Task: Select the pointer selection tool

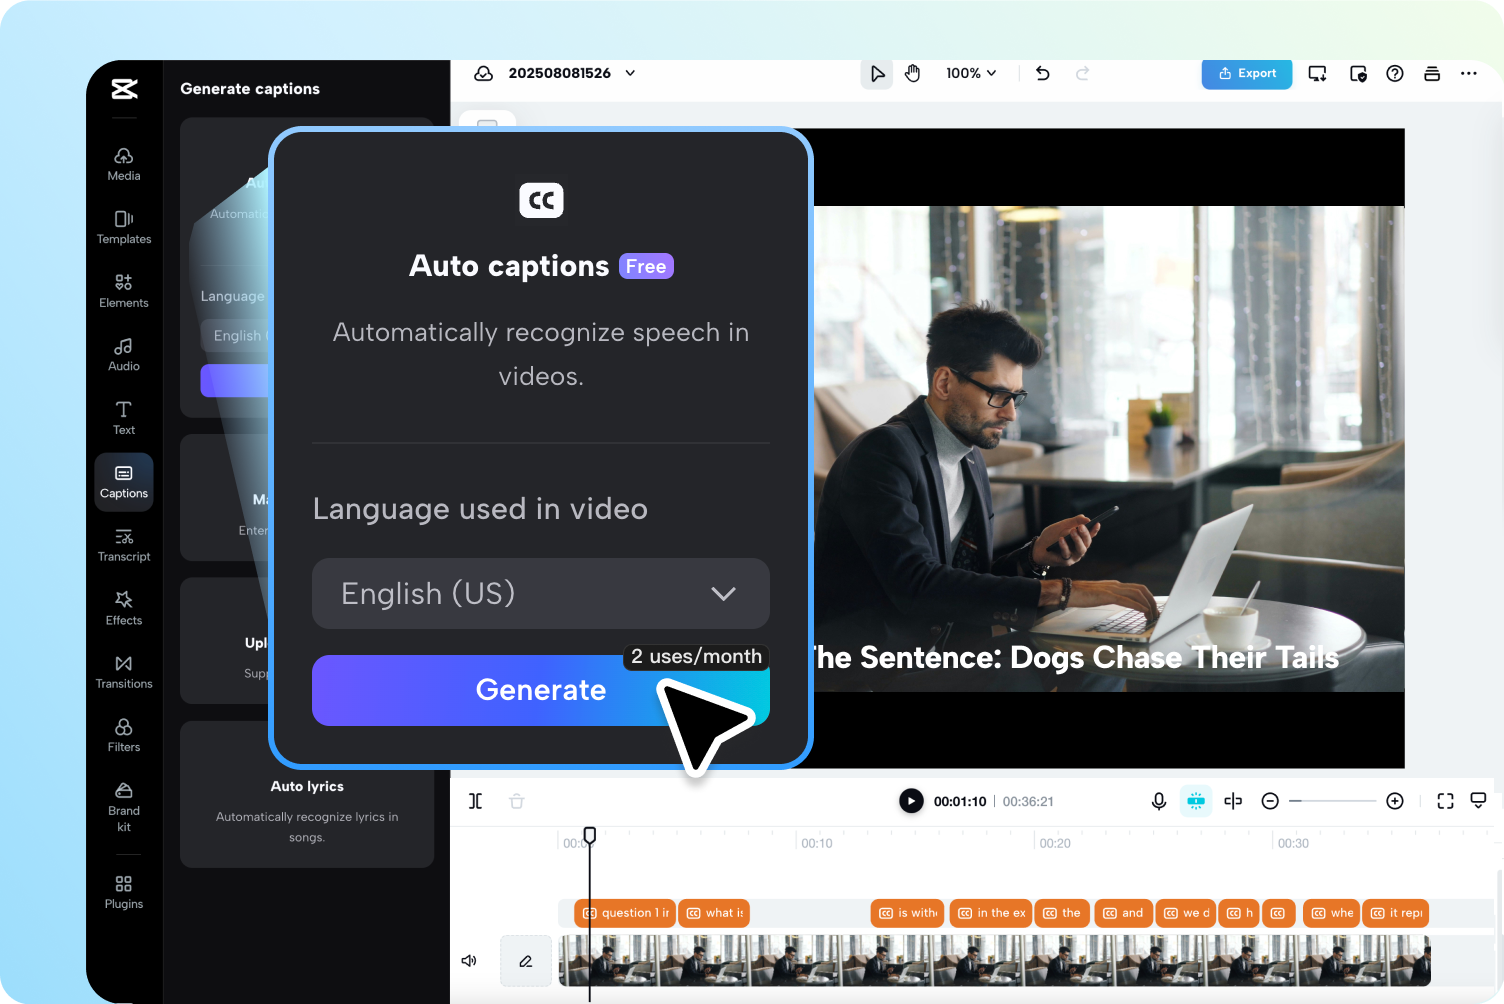Action: point(877,73)
